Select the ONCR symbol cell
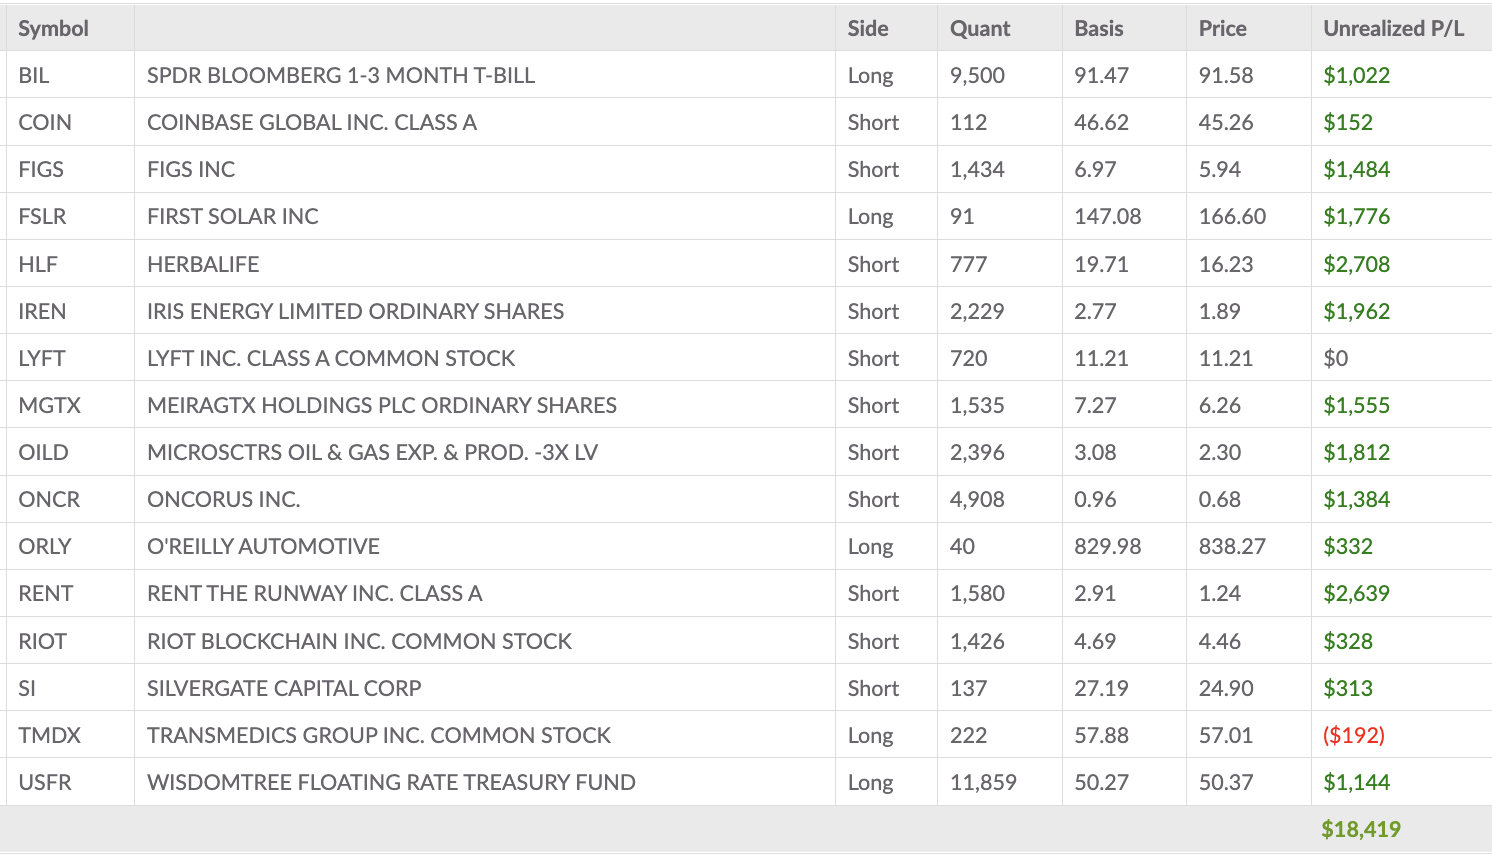 [49, 499]
